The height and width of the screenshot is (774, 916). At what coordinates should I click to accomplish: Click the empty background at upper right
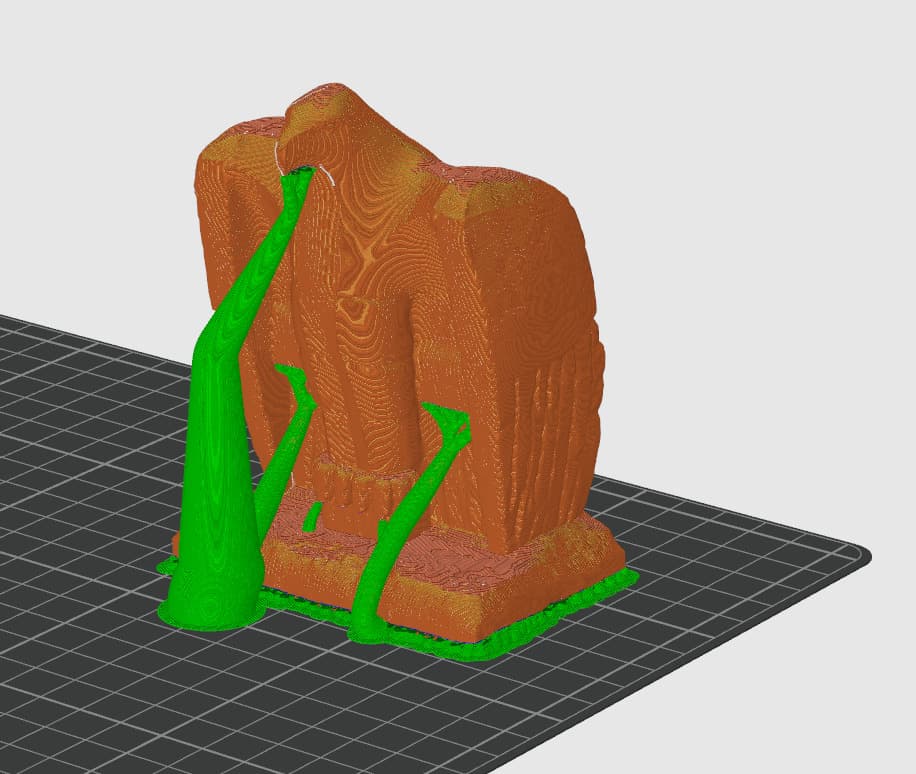(800, 100)
